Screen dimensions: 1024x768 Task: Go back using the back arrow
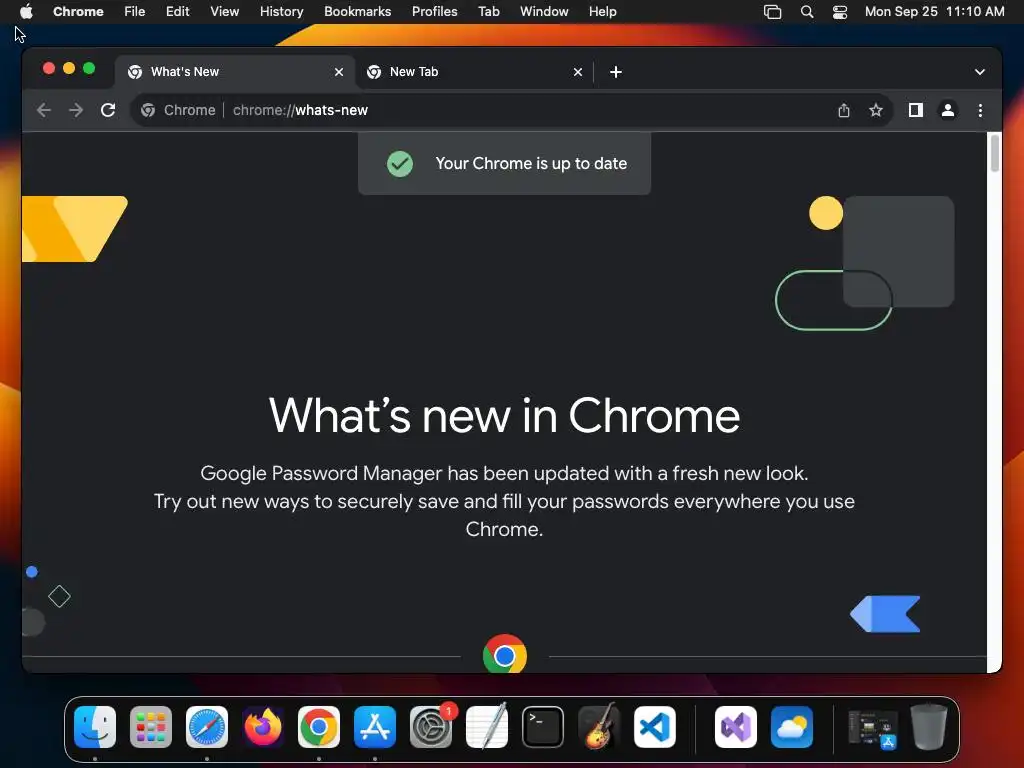(x=44, y=110)
